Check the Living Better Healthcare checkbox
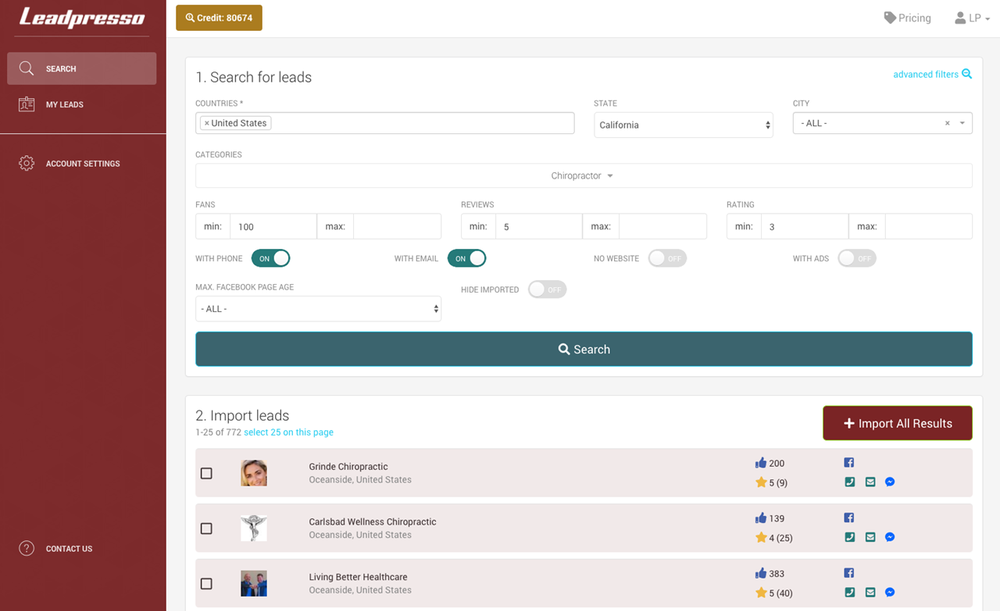Viewport: 1000px width, 611px height. [206, 584]
